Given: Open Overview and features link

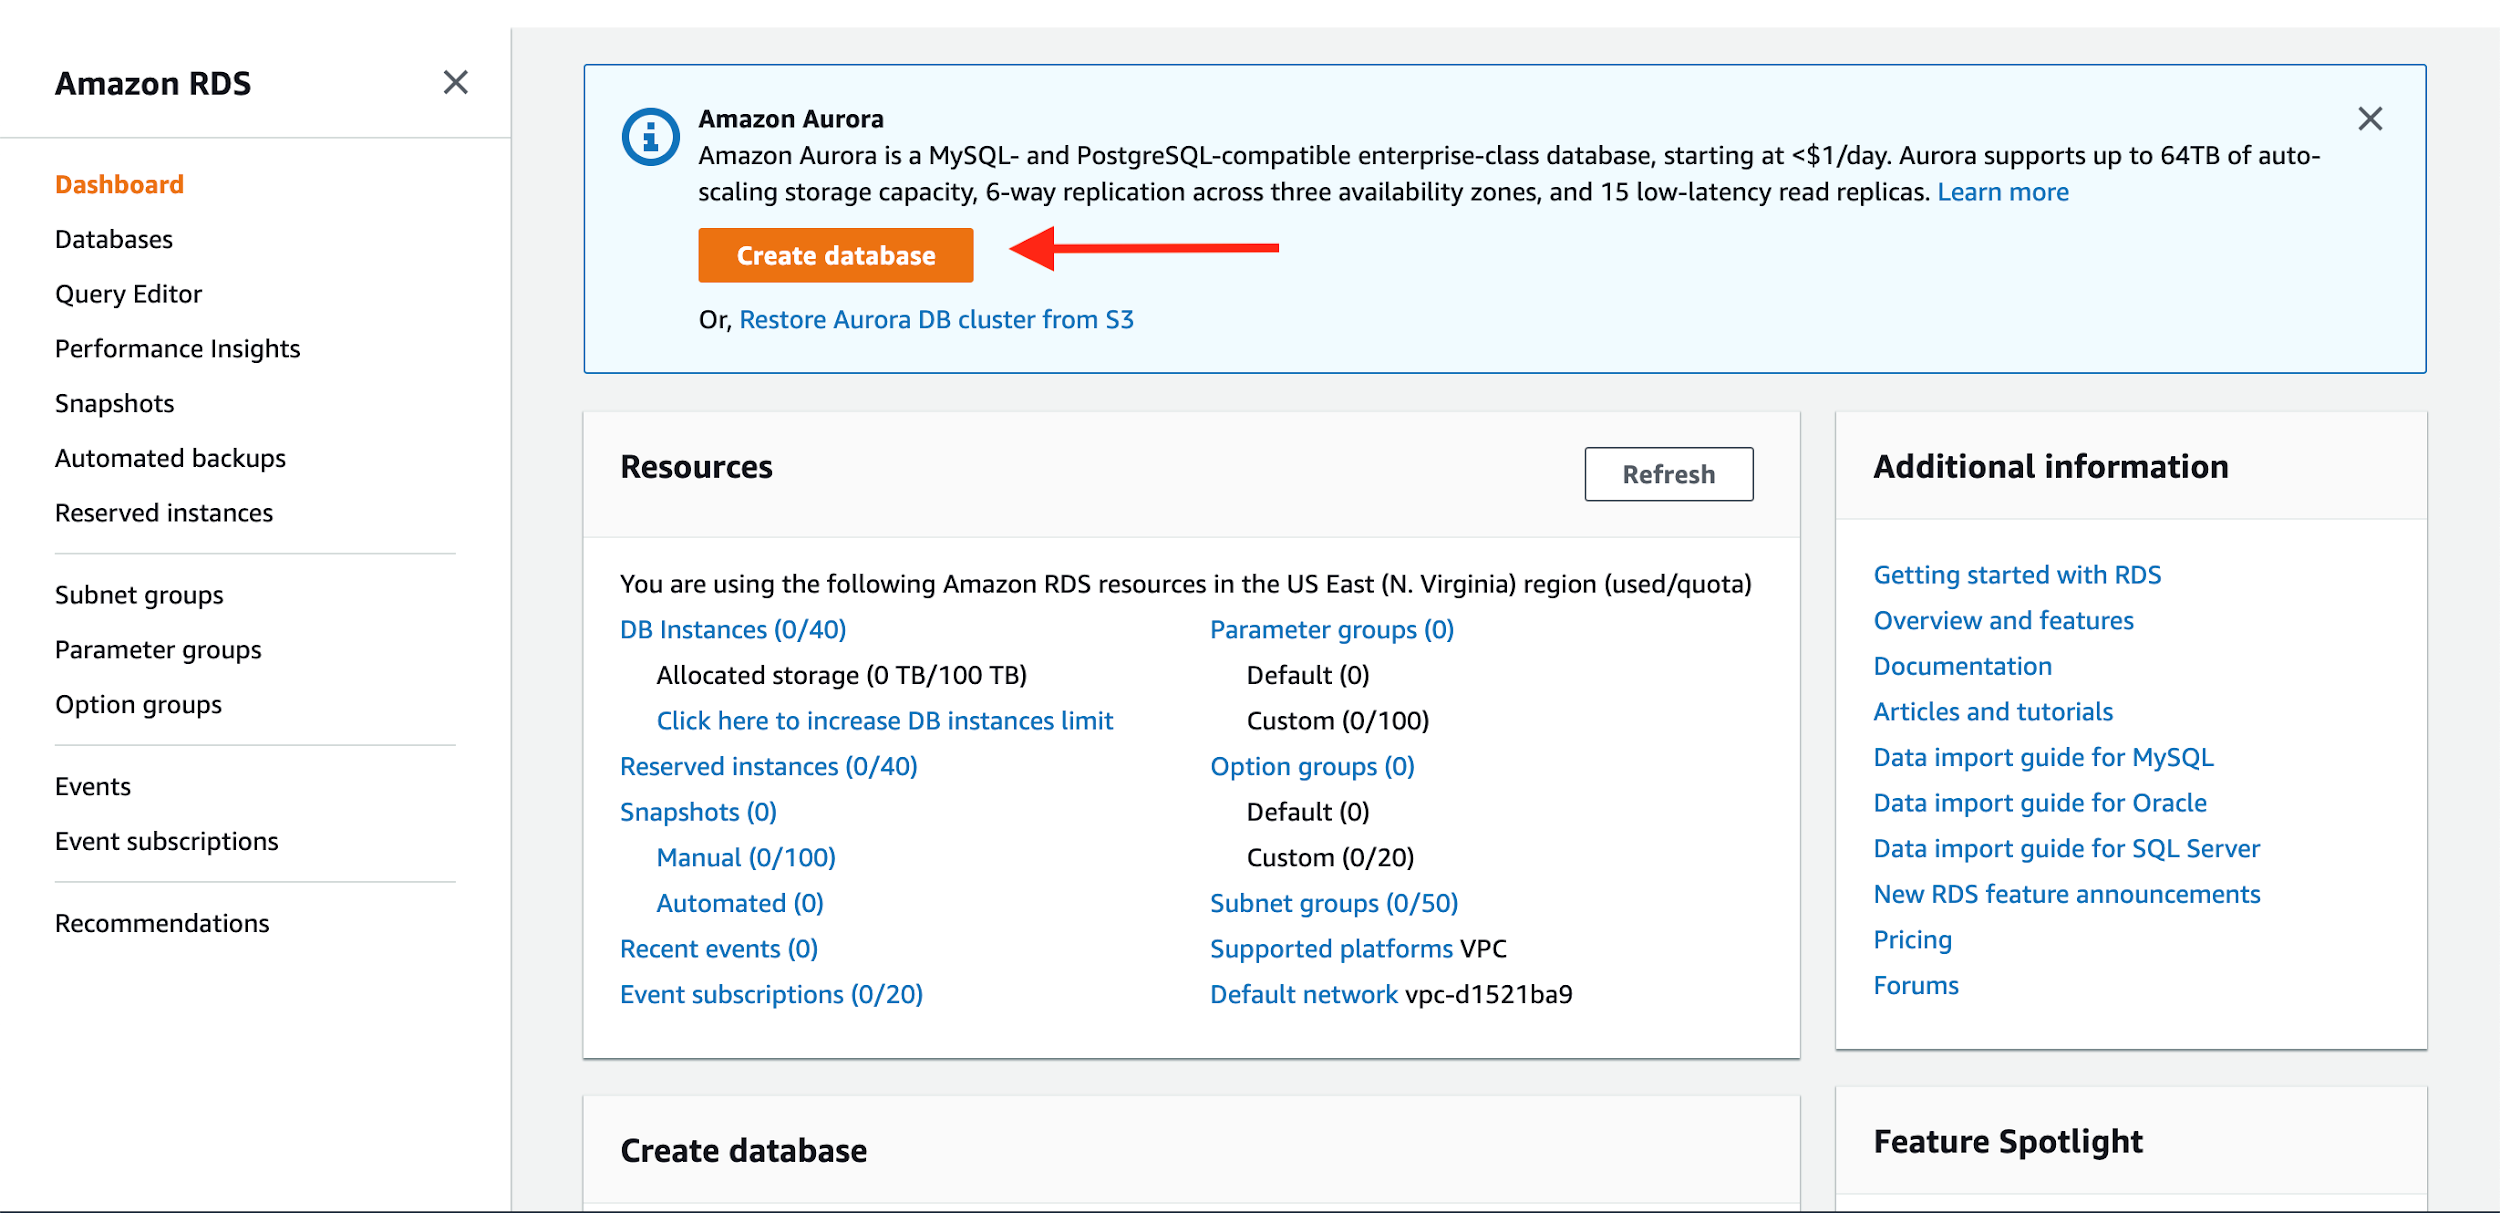Looking at the screenshot, I should click(x=2003, y=621).
